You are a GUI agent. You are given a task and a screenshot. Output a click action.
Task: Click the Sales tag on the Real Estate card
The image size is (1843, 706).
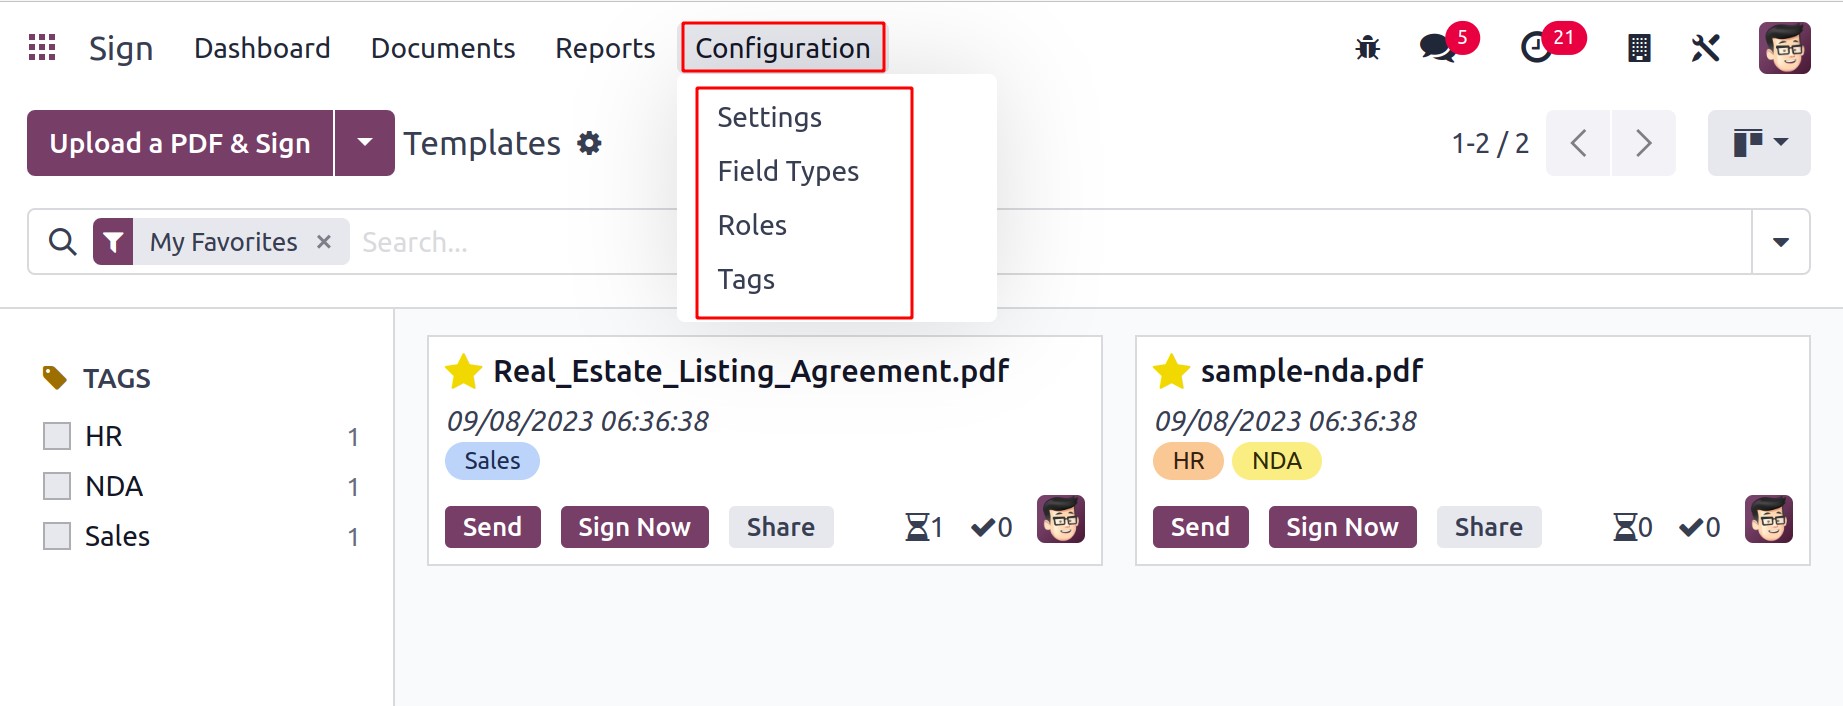tap(492, 461)
